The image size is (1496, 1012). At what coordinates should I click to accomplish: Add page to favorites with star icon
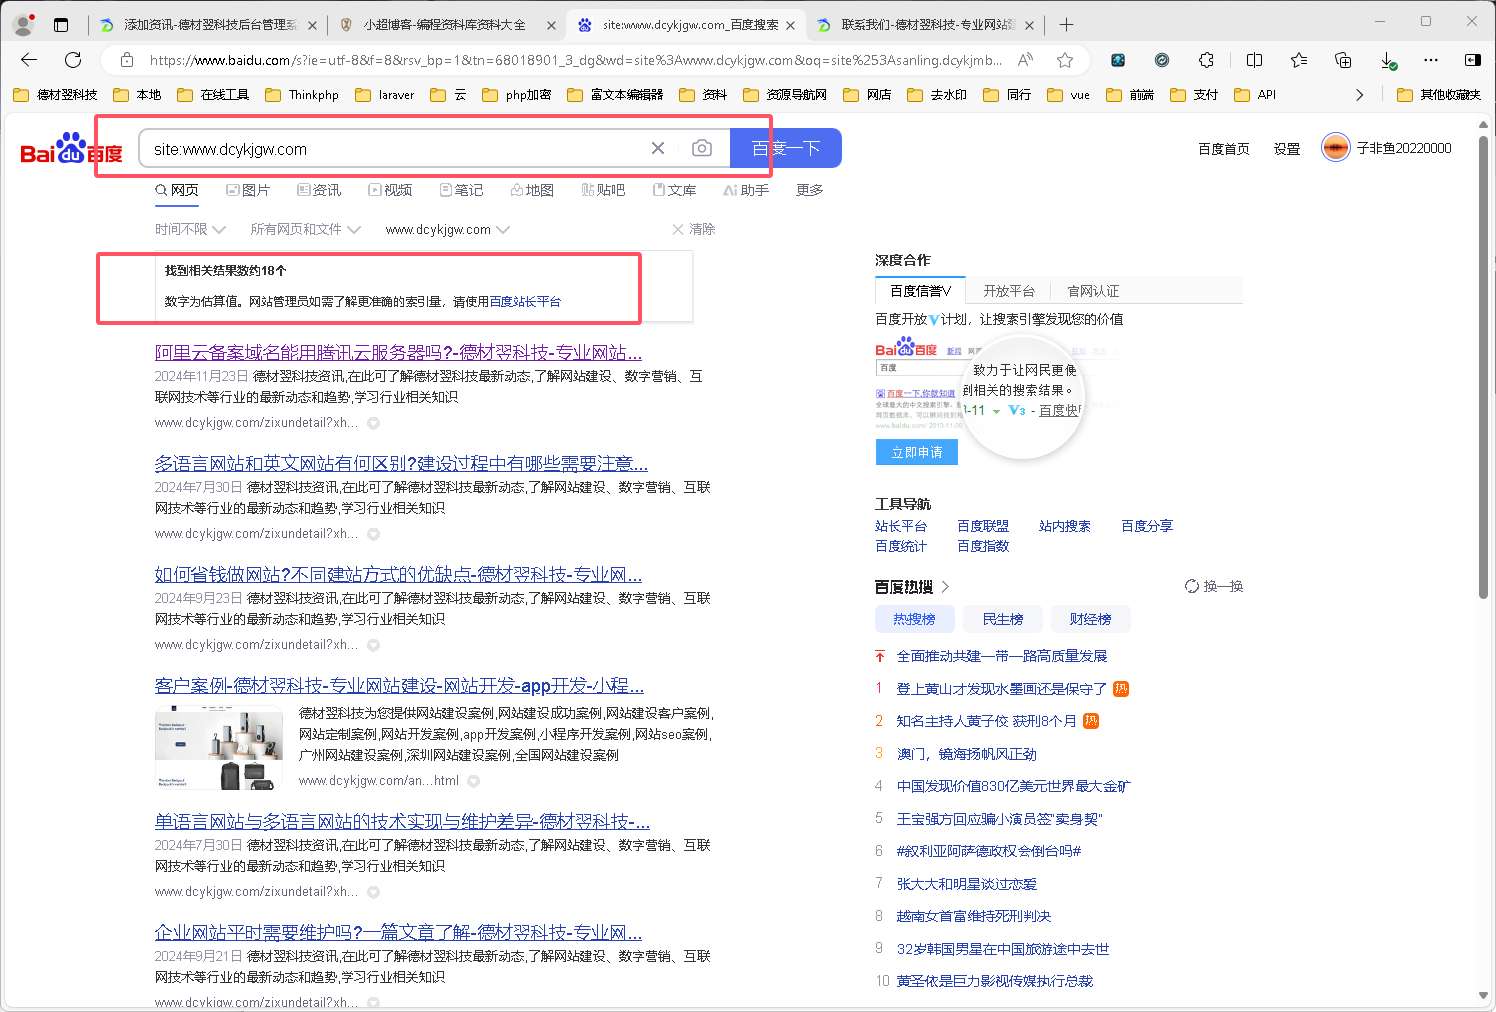pyautogui.click(x=1065, y=60)
